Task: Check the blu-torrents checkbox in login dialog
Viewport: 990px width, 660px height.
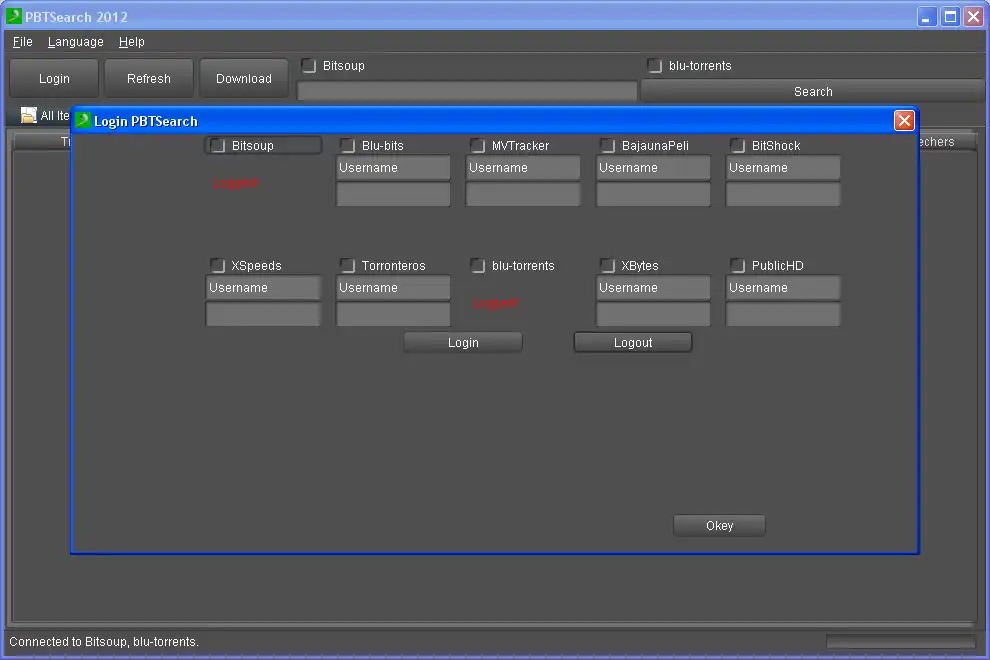Action: point(477,265)
